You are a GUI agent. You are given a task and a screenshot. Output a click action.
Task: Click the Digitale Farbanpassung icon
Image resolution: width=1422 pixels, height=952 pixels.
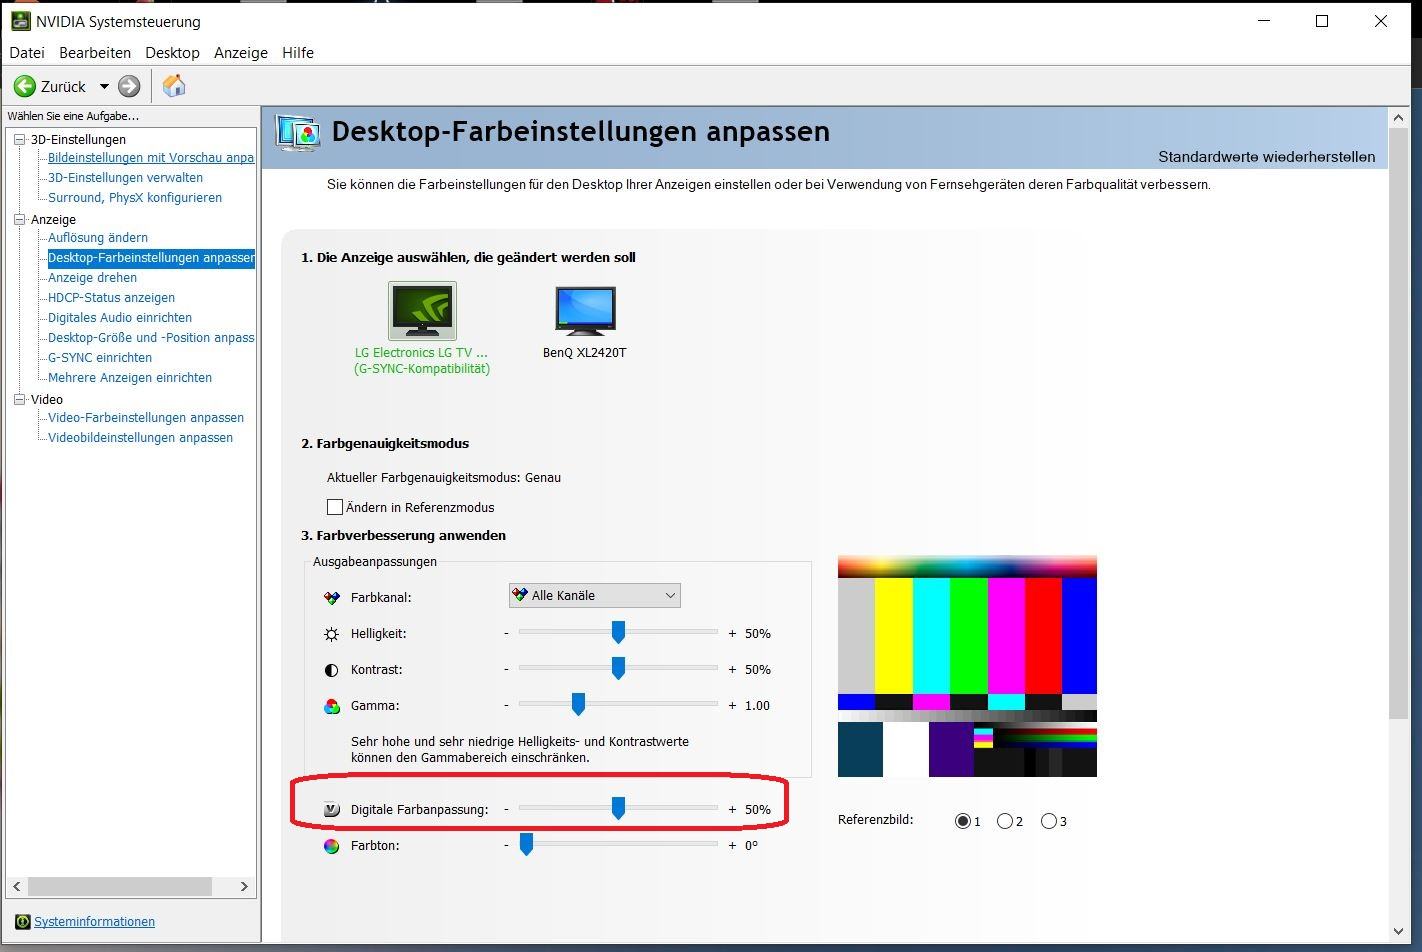pyautogui.click(x=332, y=810)
